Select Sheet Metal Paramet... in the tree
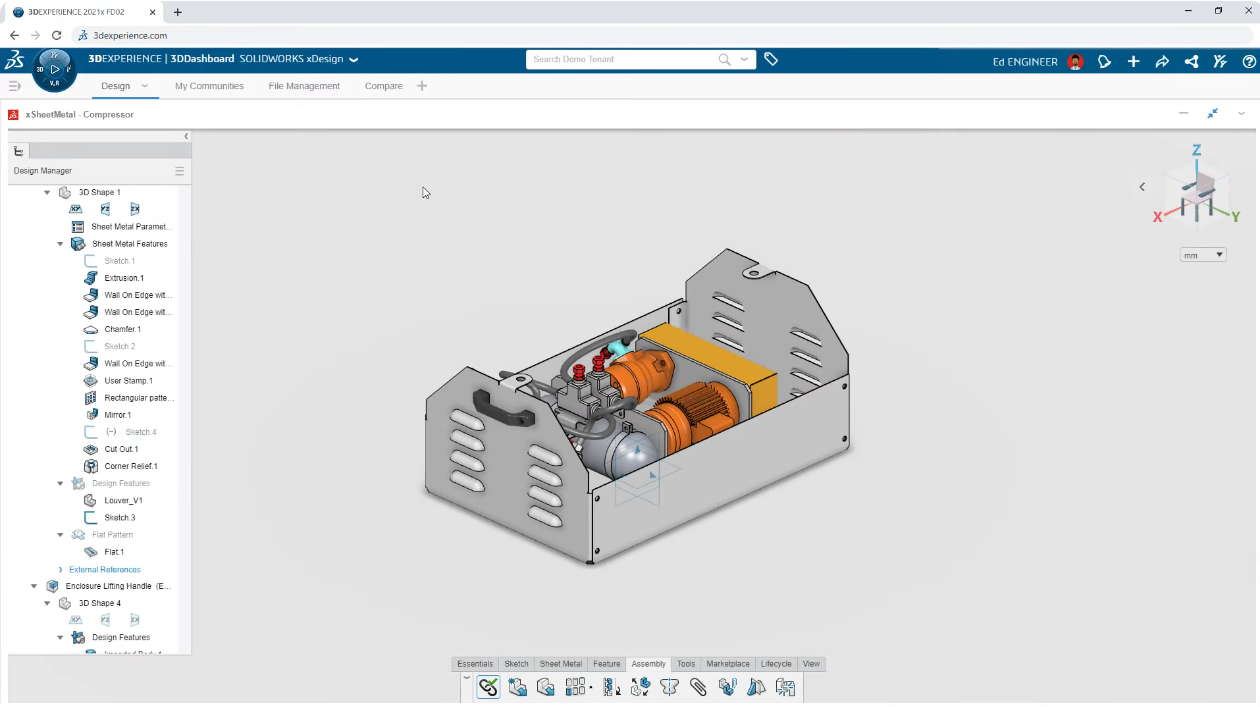This screenshot has width=1260, height=707. tap(132, 227)
